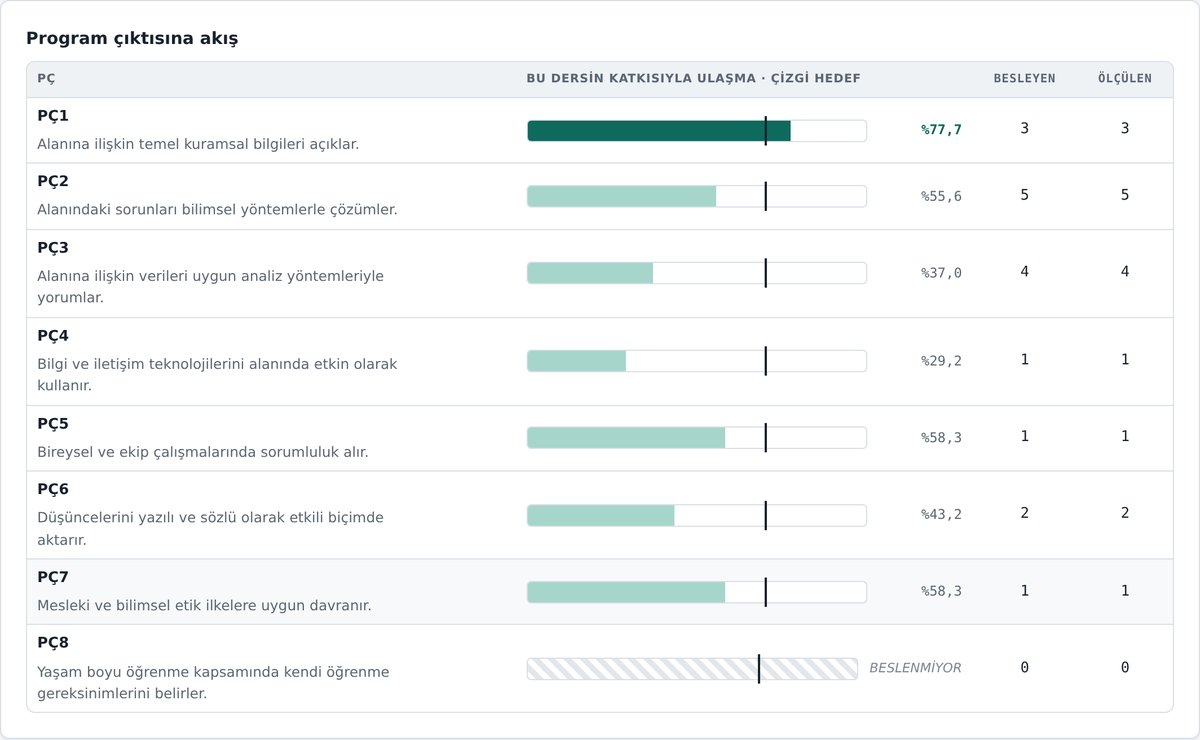
Task: Click the PÇ4 attainment progress bar
Action: [x=697, y=361]
